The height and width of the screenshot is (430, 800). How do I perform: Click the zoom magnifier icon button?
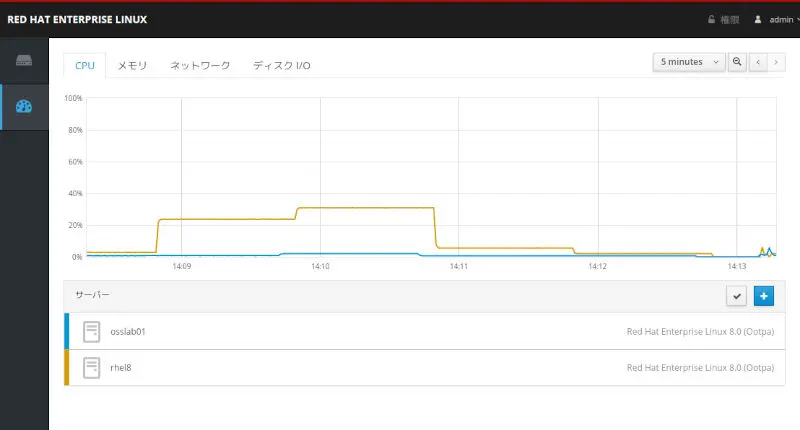(737, 62)
